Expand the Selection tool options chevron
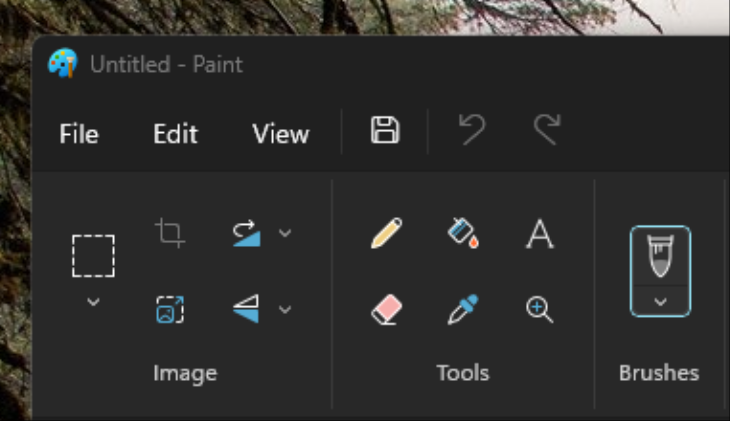The width and height of the screenshot is (730, 421). tap(93, 301)
